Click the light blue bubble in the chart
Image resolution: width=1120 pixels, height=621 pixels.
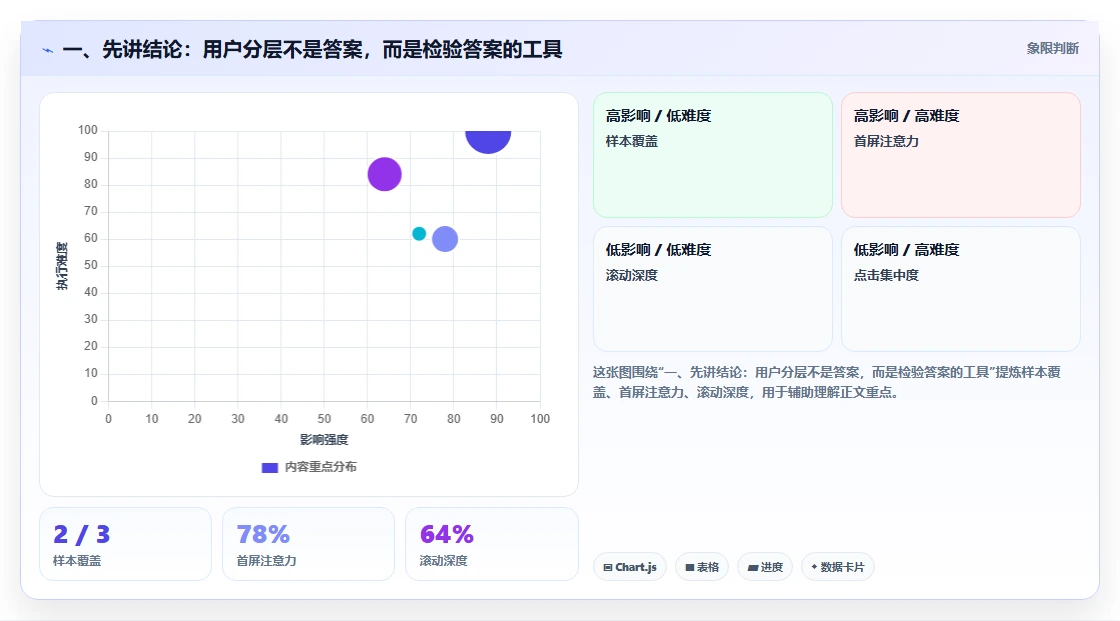click(445, 239)
